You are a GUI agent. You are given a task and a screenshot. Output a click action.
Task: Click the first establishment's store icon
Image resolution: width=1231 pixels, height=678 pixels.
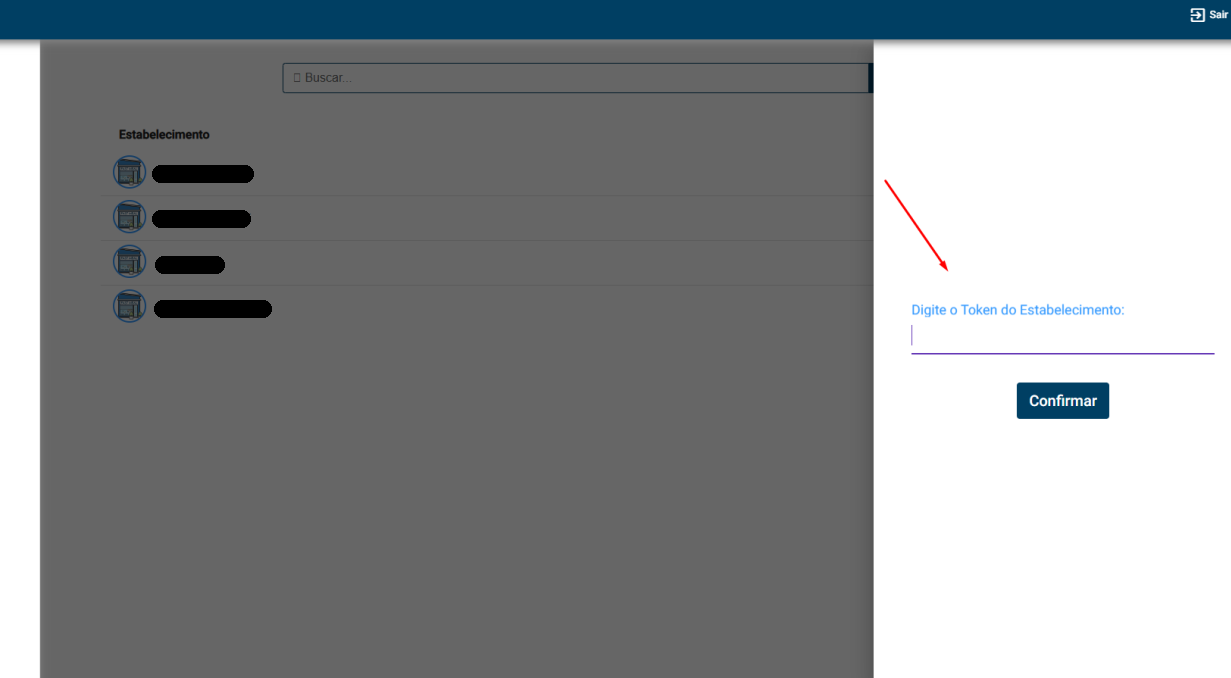[x=129, y=172]
